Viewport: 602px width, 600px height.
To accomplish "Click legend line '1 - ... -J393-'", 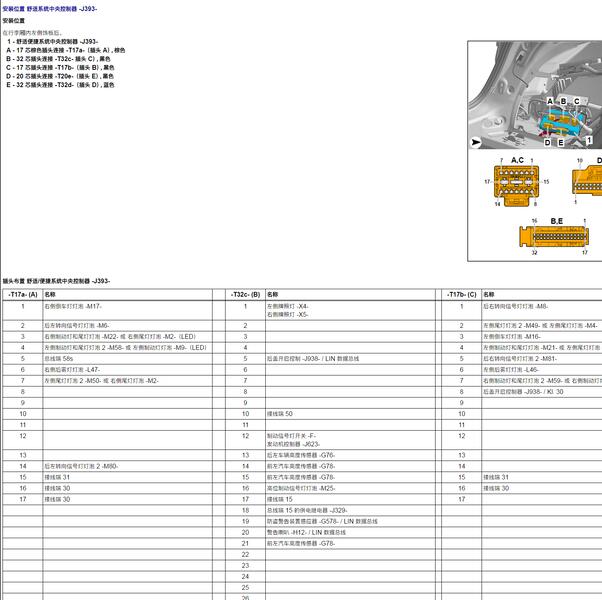I will tap(52, 41).
